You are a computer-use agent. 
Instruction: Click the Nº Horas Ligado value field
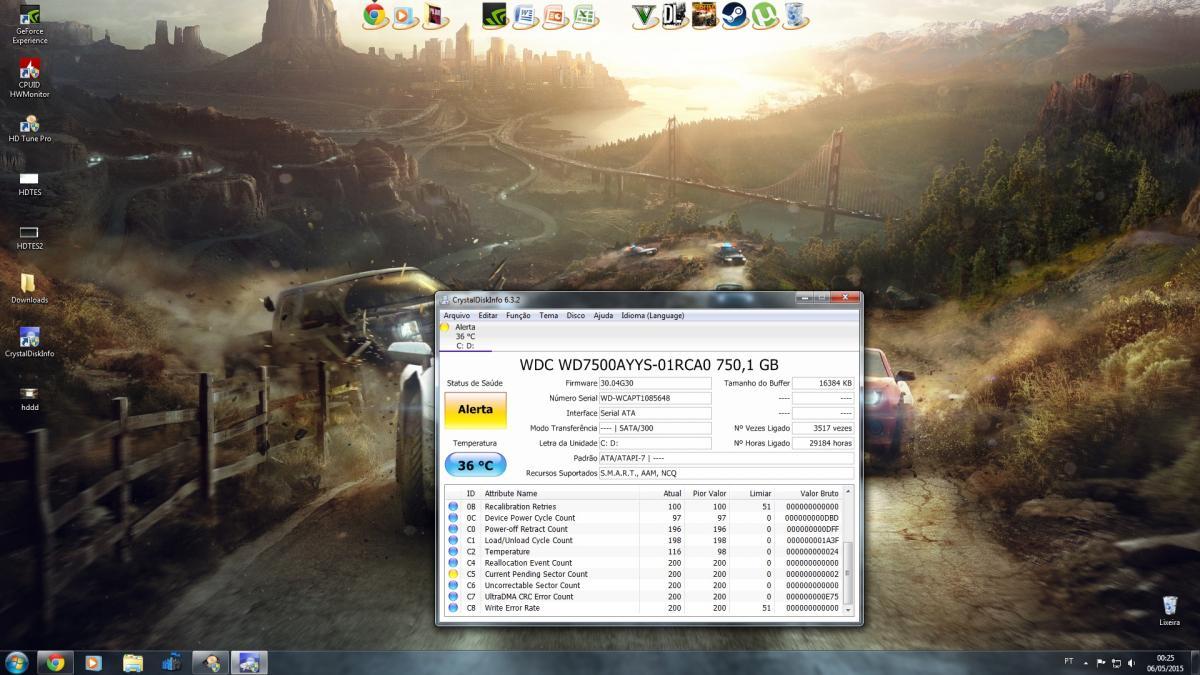pyautogui.click(x=823, y=443)
